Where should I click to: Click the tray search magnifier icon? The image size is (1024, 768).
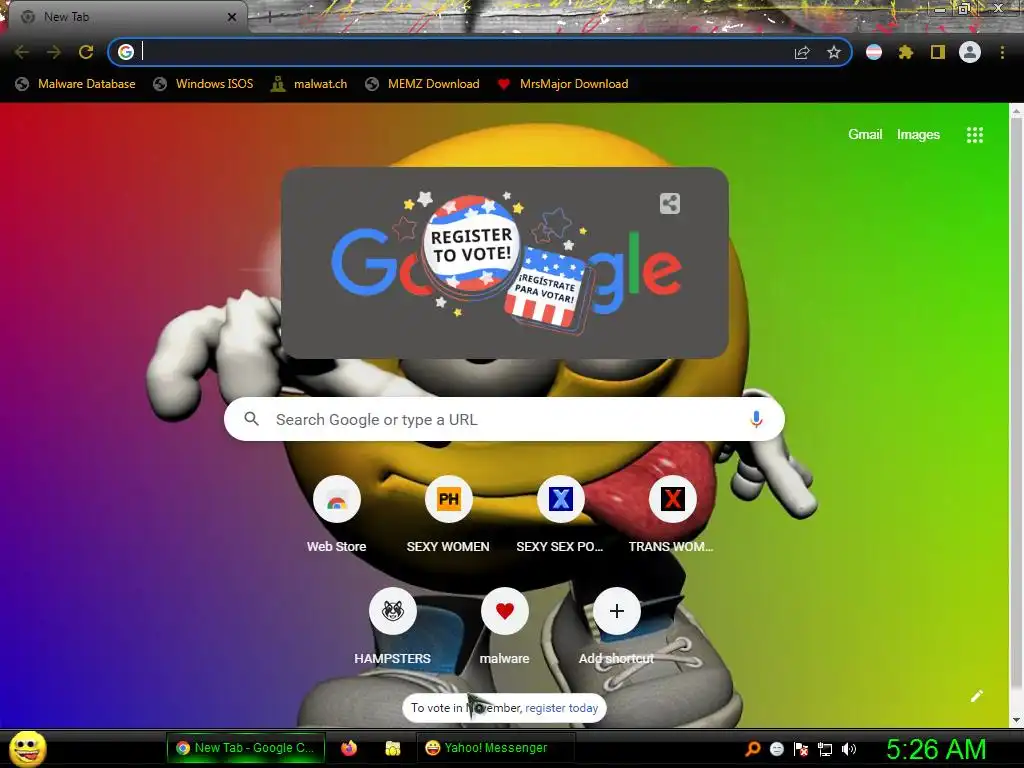coord(753,749)
